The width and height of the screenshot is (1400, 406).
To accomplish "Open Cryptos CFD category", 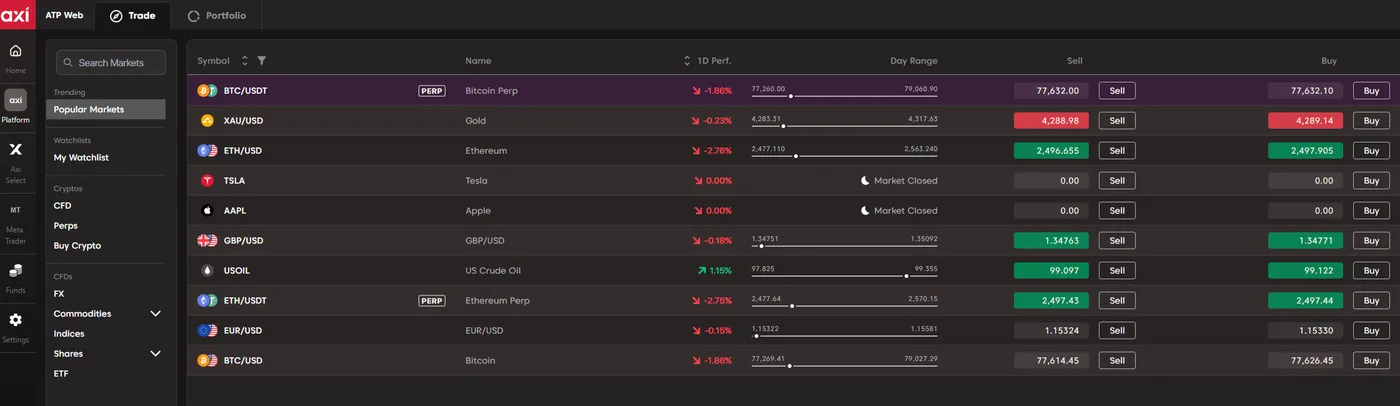I will (62, 205).
